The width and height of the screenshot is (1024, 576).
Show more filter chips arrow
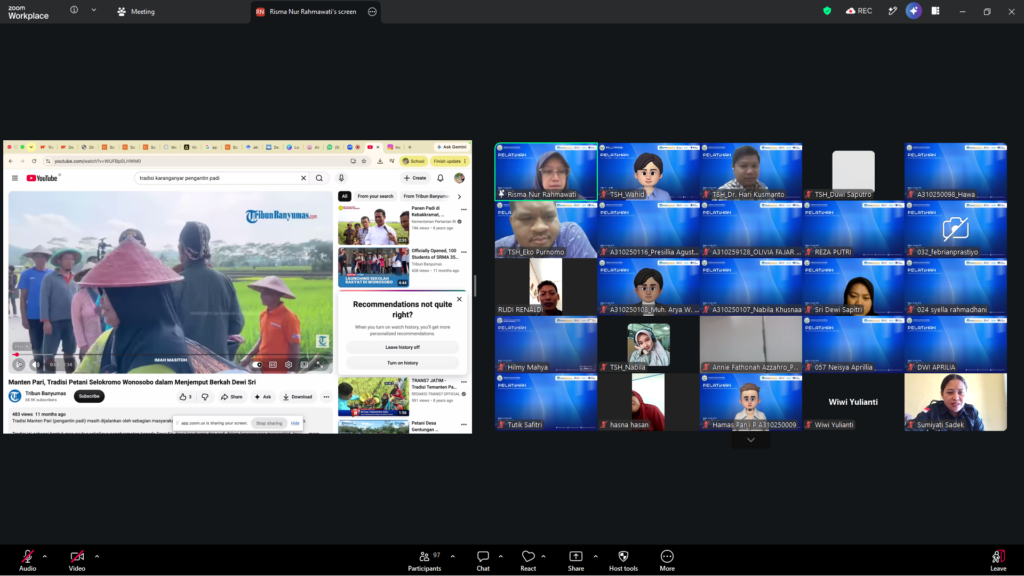(459, 196)
